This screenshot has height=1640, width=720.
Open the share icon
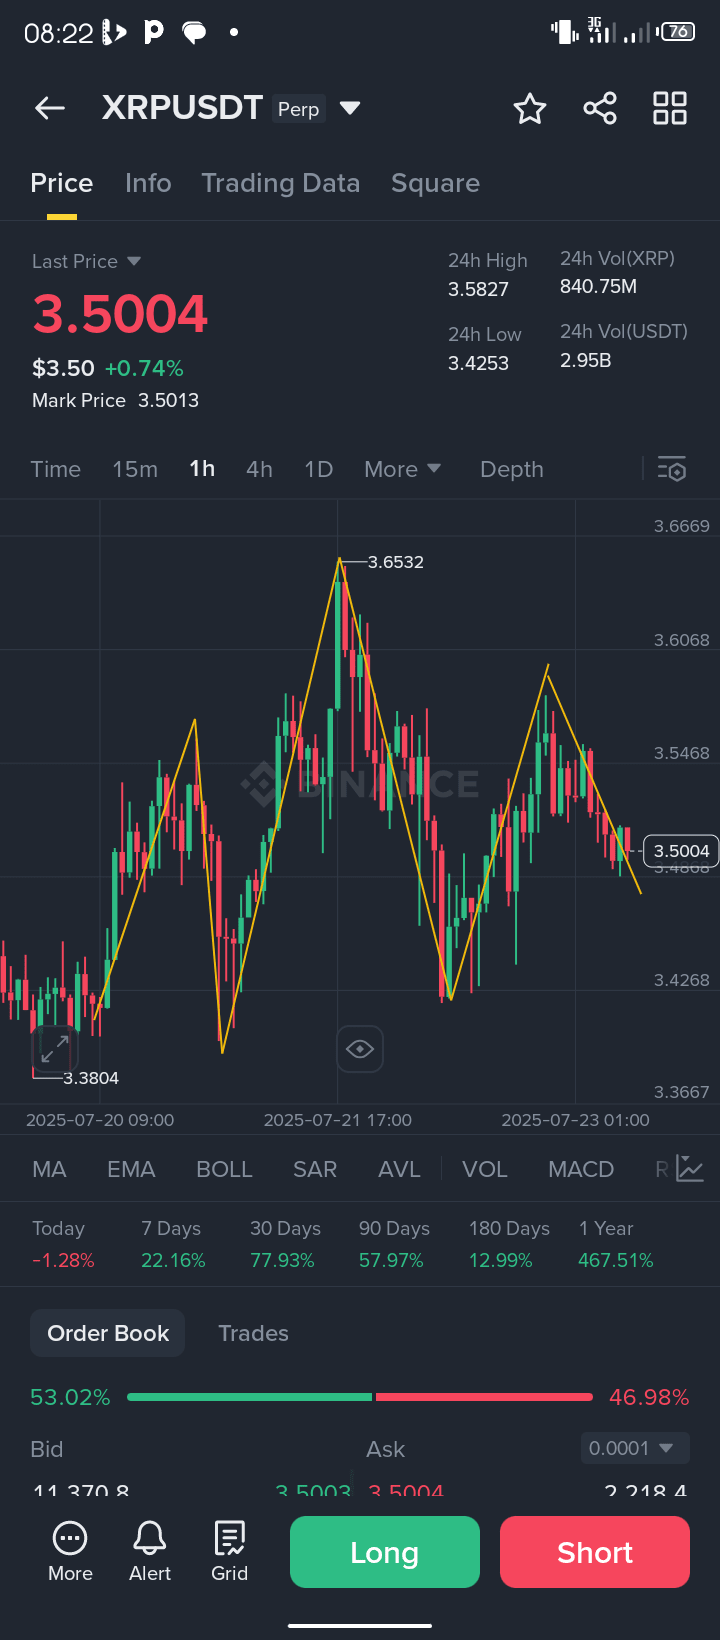click(600, 108)
